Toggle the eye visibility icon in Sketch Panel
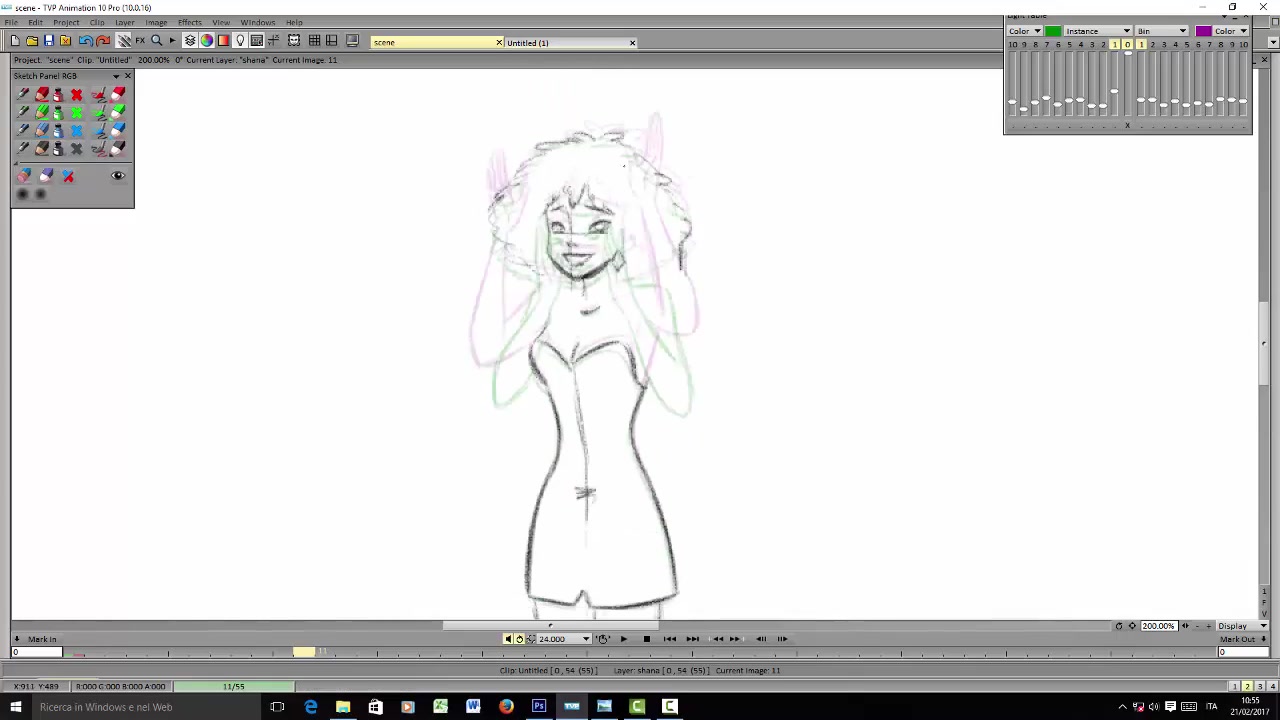 click(x=118, y=176)
